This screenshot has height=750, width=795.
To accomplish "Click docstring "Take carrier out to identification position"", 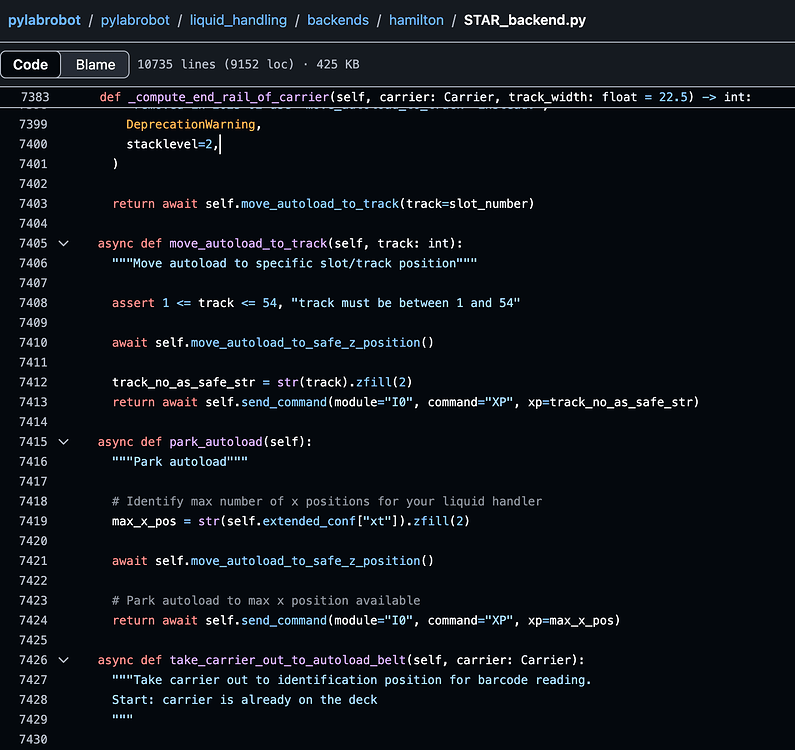I will [352, 680].
